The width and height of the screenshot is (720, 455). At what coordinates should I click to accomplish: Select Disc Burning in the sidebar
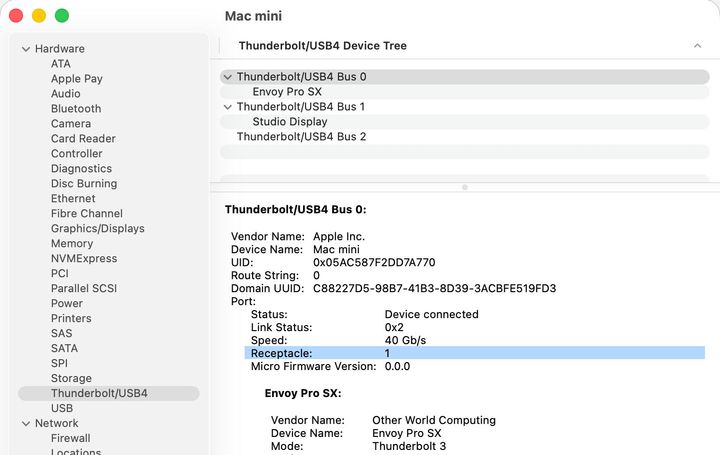pyautogui.click(x=84, y=184)
